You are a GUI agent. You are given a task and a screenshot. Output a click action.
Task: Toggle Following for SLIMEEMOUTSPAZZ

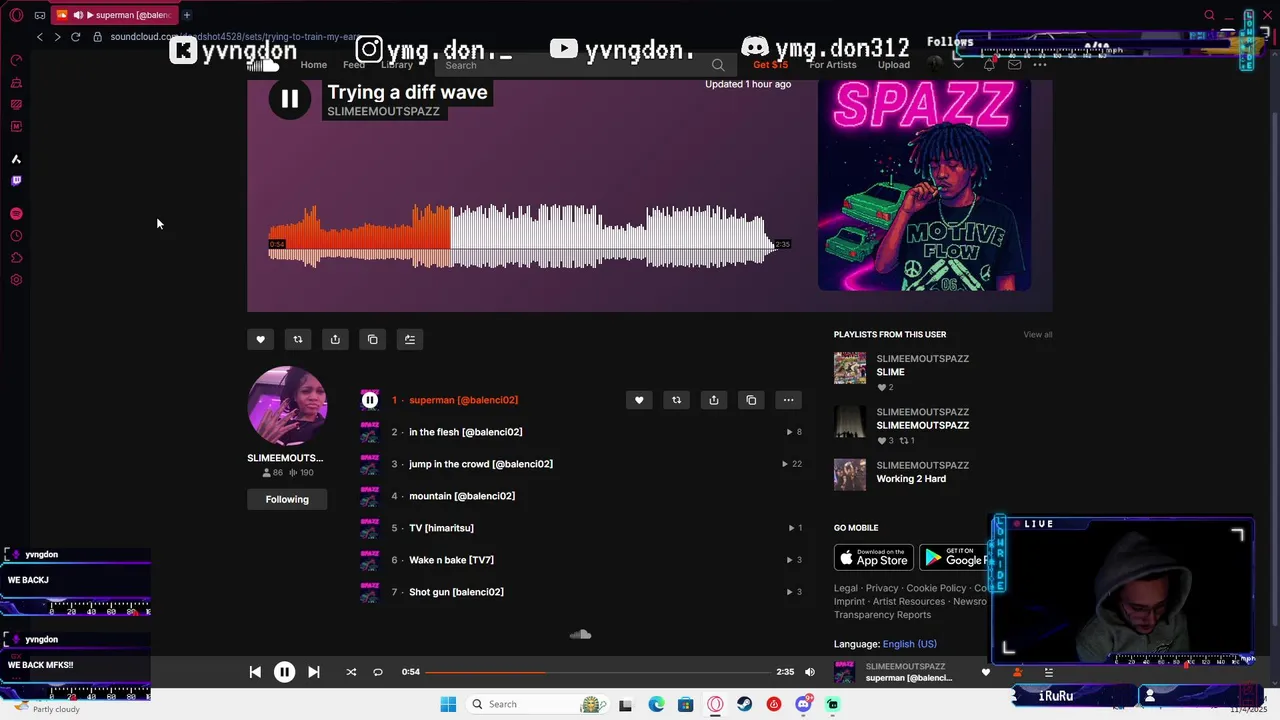click(x=287, y=499)
